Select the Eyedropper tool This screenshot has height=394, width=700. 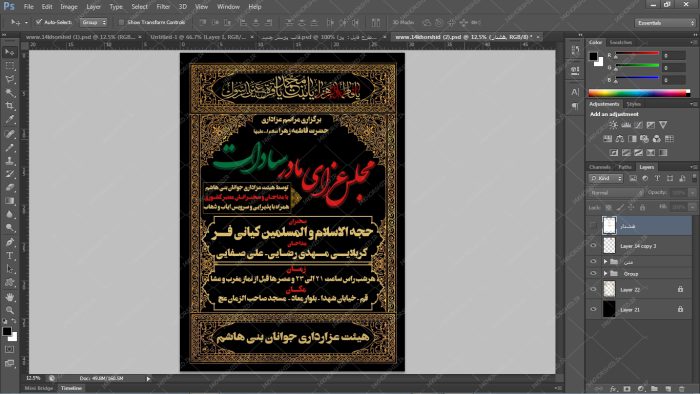pos(9,120)
